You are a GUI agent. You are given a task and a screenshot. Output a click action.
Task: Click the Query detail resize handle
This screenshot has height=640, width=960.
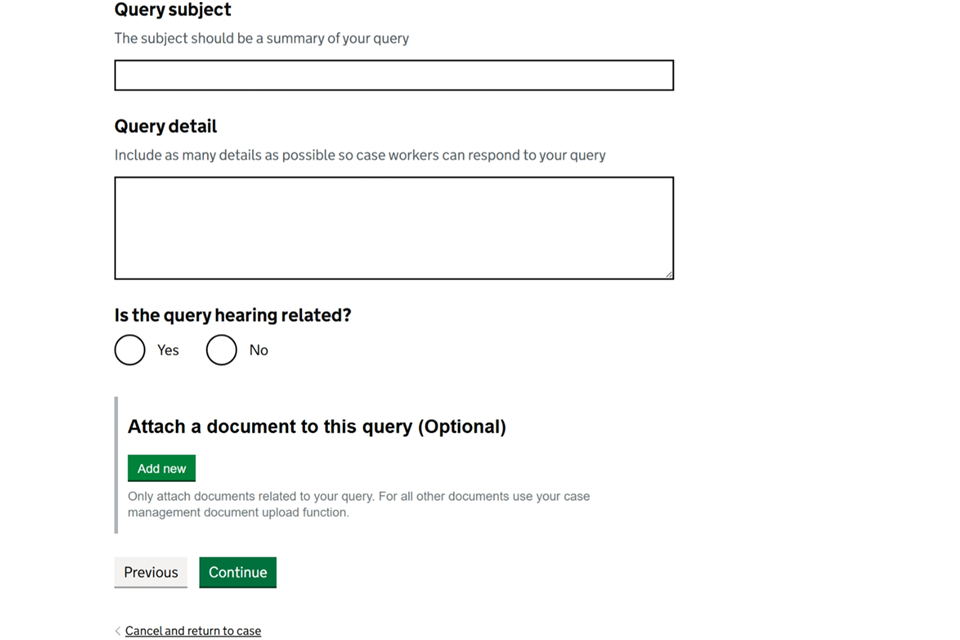(669, 274)
